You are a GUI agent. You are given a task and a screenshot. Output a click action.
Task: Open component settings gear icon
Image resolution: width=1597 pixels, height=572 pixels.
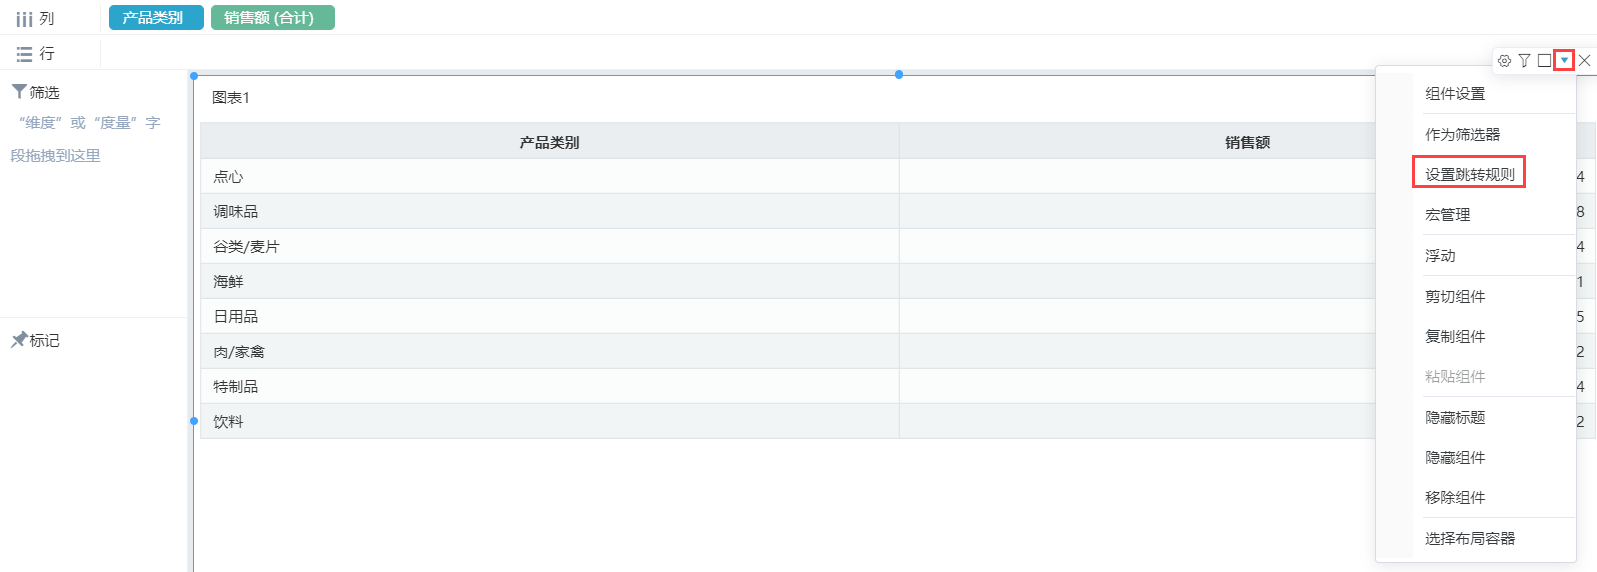click(1504, 61)
